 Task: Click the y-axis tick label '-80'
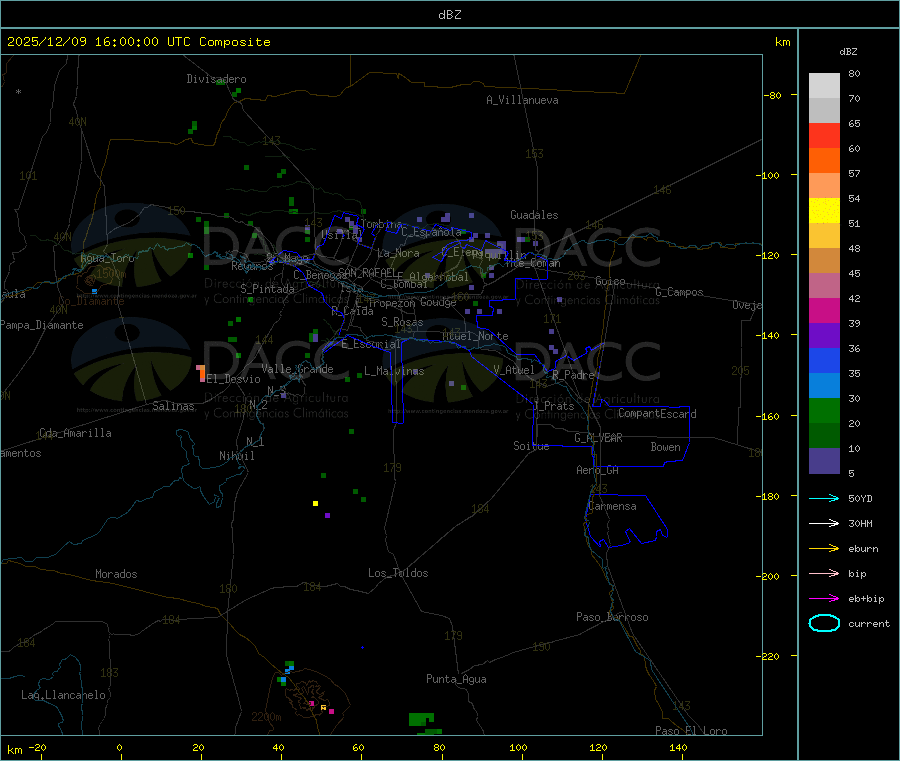point(773,95)
